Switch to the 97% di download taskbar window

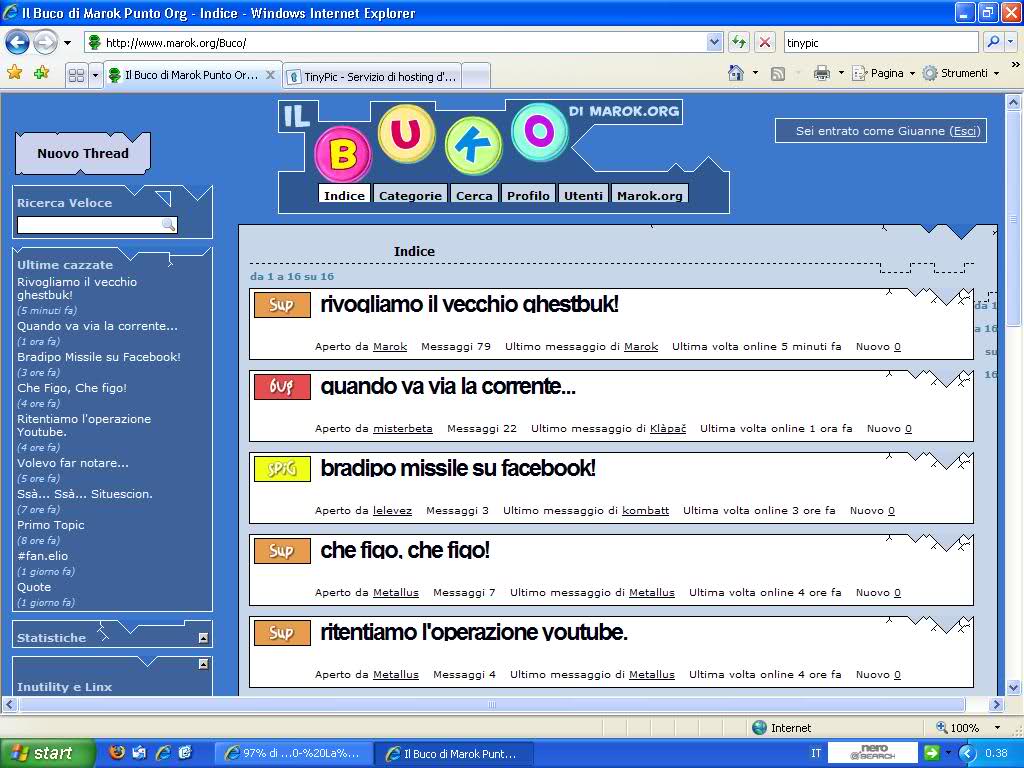point(293,753)
